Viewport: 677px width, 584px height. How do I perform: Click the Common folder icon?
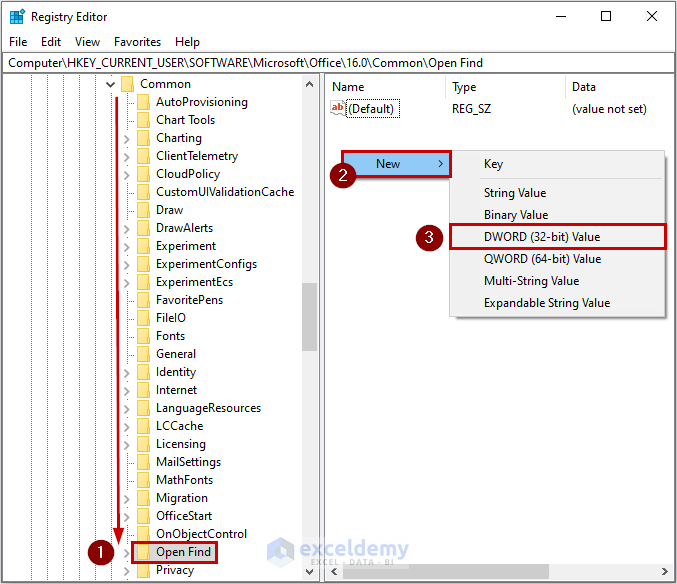pos(127,84)
